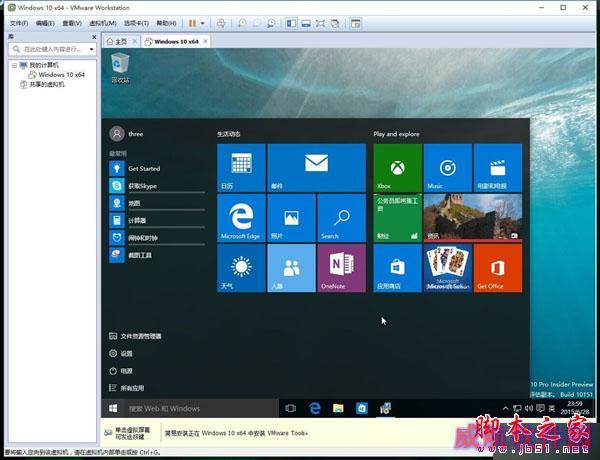600x460 pixels.
Task: Open Store from the guest taskbar
Action: pyautogui.click(x=362, y=408)
